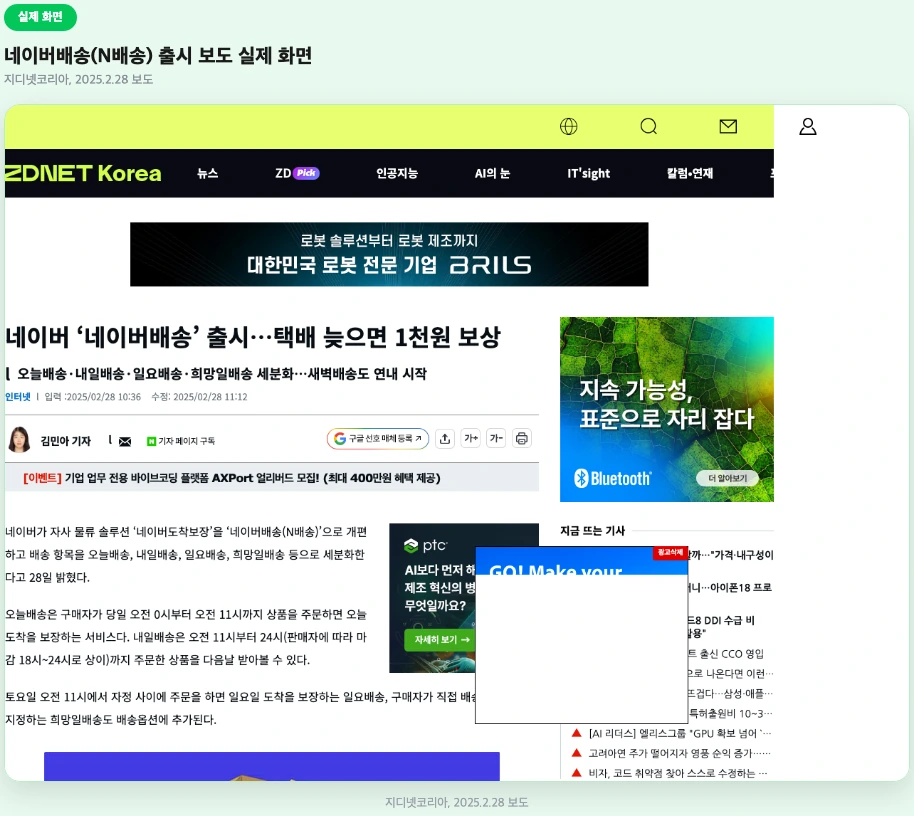Click the globe language icon
914x816 pixels.
point(568,126)
